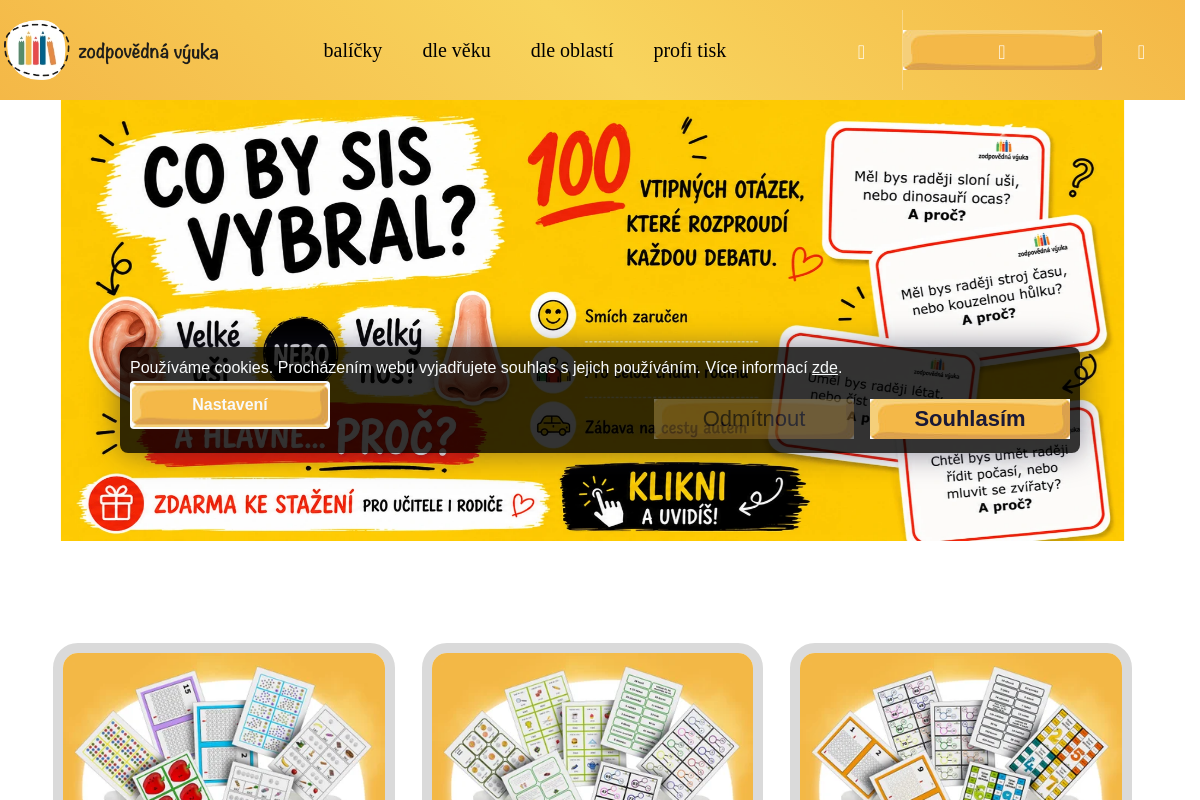Click the rightmost icon in the header
Viewport: 1200px width, 800px height.
pos(1141,52)
